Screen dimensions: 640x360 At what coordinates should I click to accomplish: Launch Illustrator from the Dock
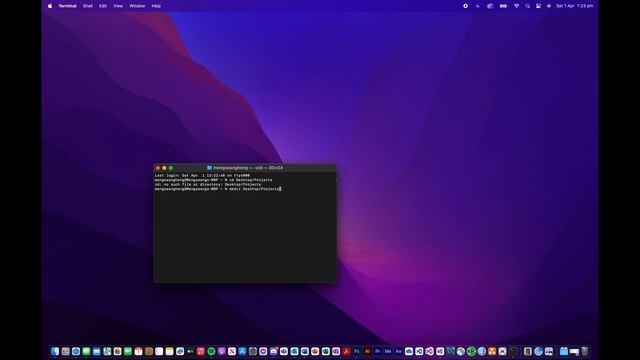point(367,351)
